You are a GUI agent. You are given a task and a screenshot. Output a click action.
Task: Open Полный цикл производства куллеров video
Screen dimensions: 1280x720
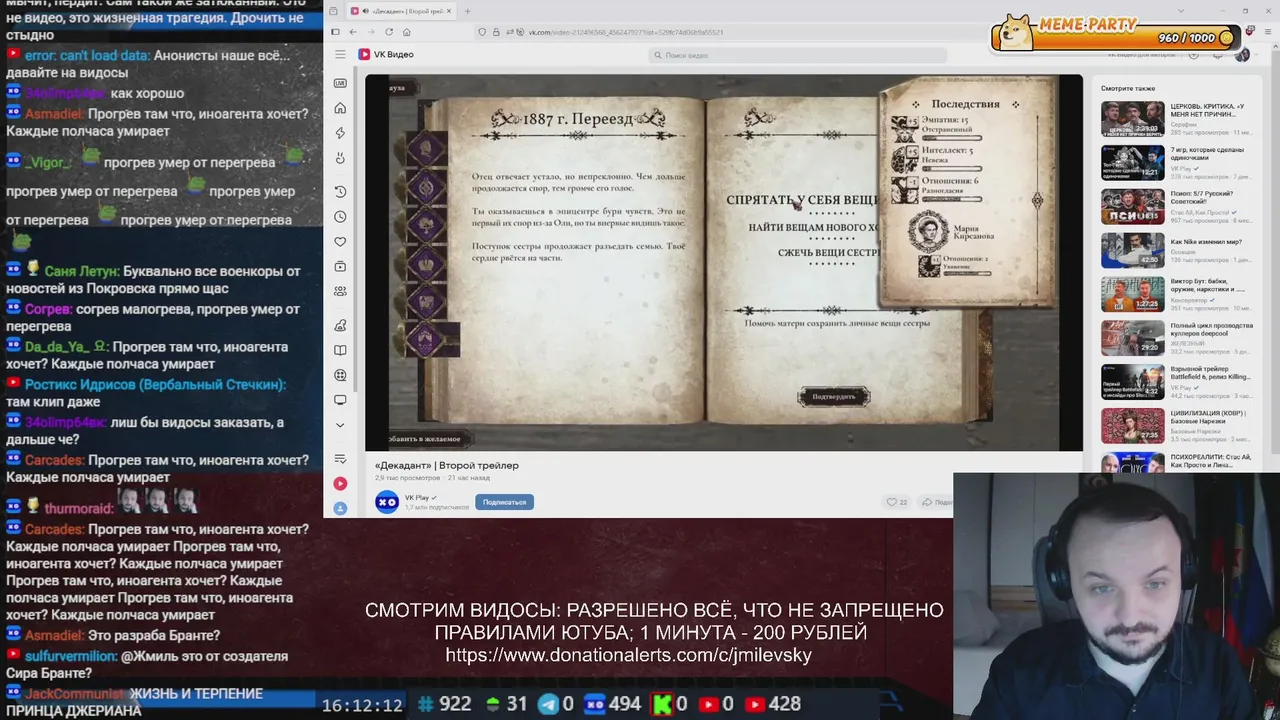click(1132, 338)
